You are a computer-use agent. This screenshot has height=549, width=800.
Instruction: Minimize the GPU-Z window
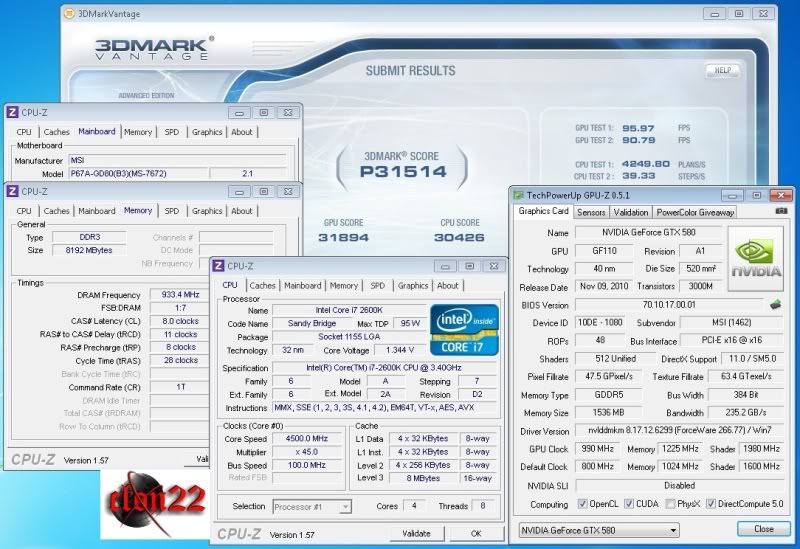(x=732, y=195)
